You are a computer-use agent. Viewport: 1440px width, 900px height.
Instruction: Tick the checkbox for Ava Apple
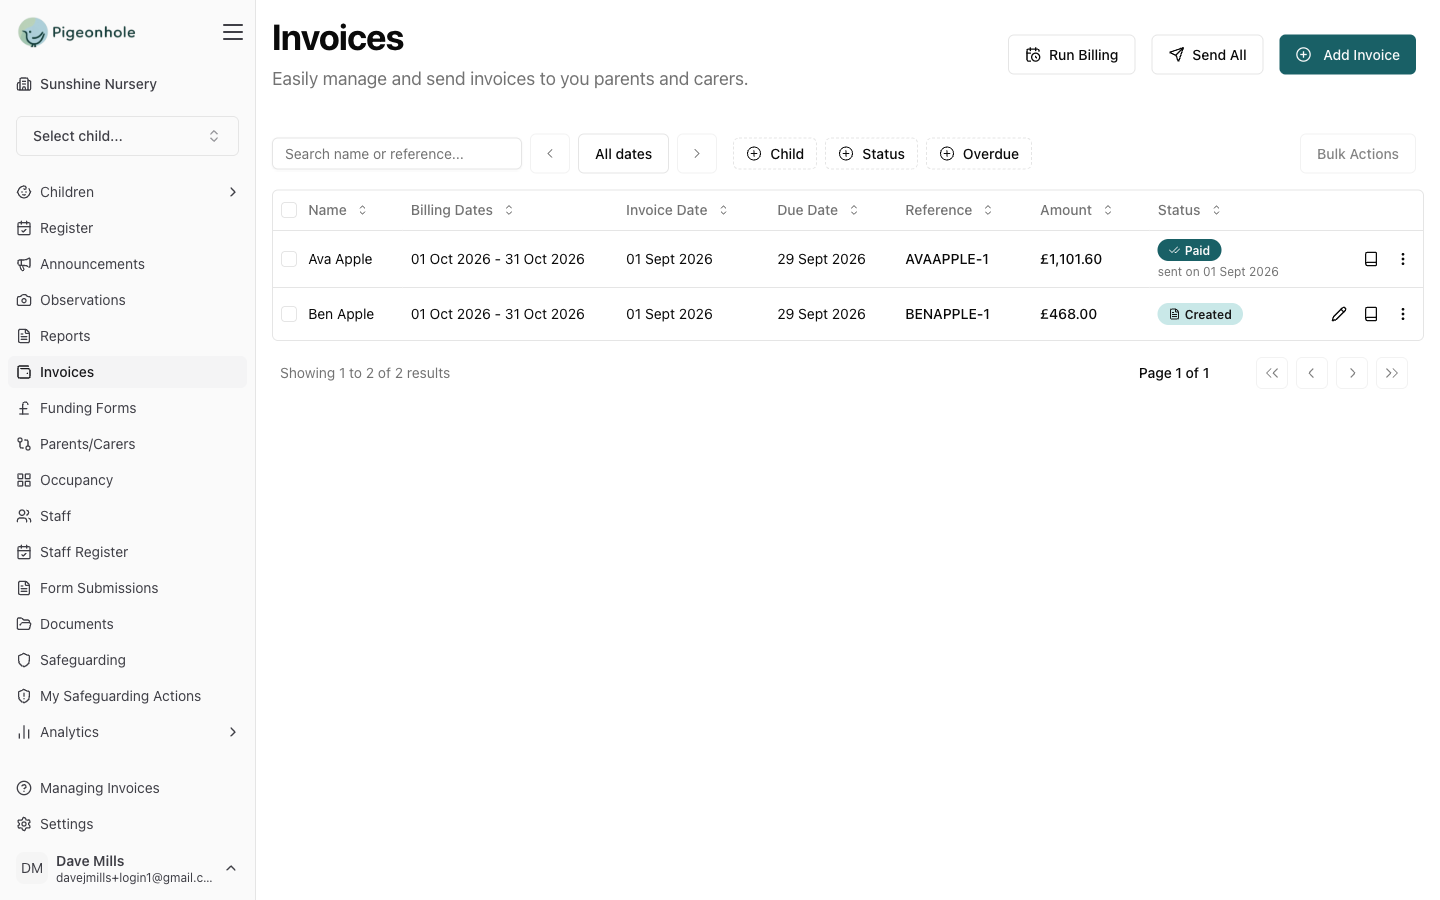pos(289,259)
